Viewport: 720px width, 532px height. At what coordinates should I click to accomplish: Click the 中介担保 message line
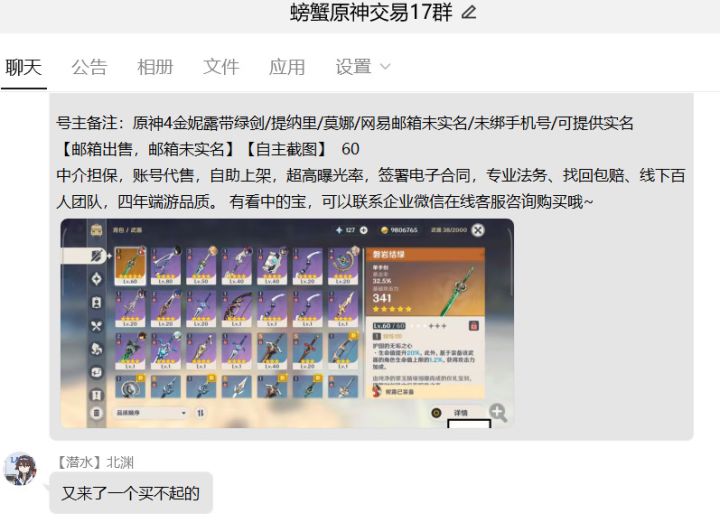[371, 175]
